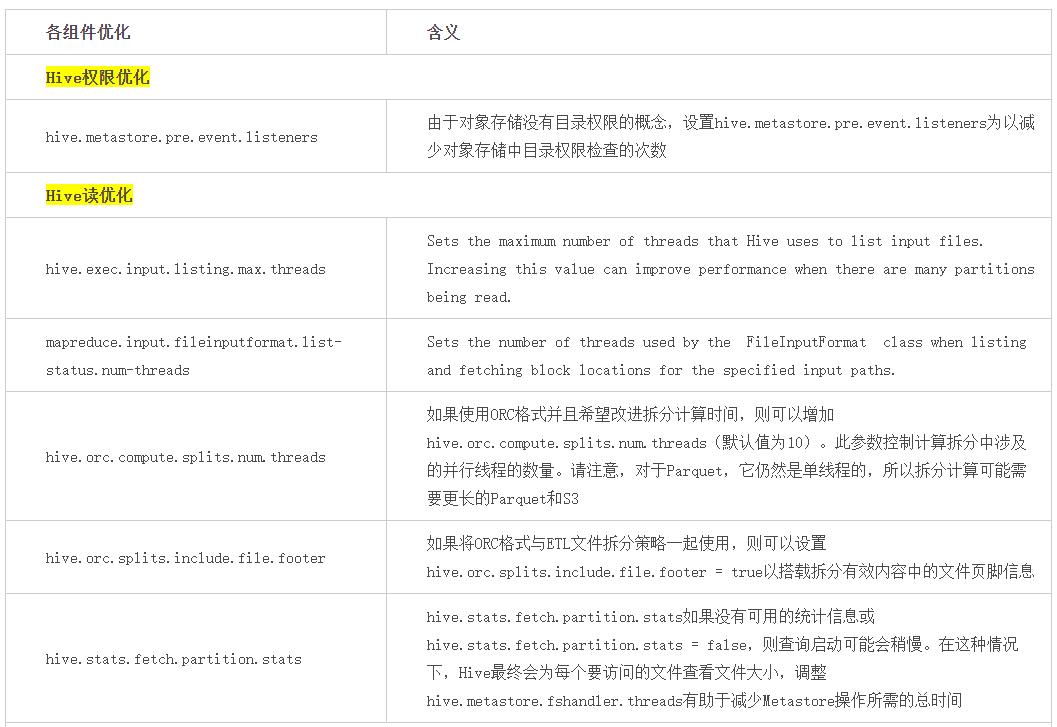
Task: Click the line starting 'and fetching block locations'
Action: (660, 370)
